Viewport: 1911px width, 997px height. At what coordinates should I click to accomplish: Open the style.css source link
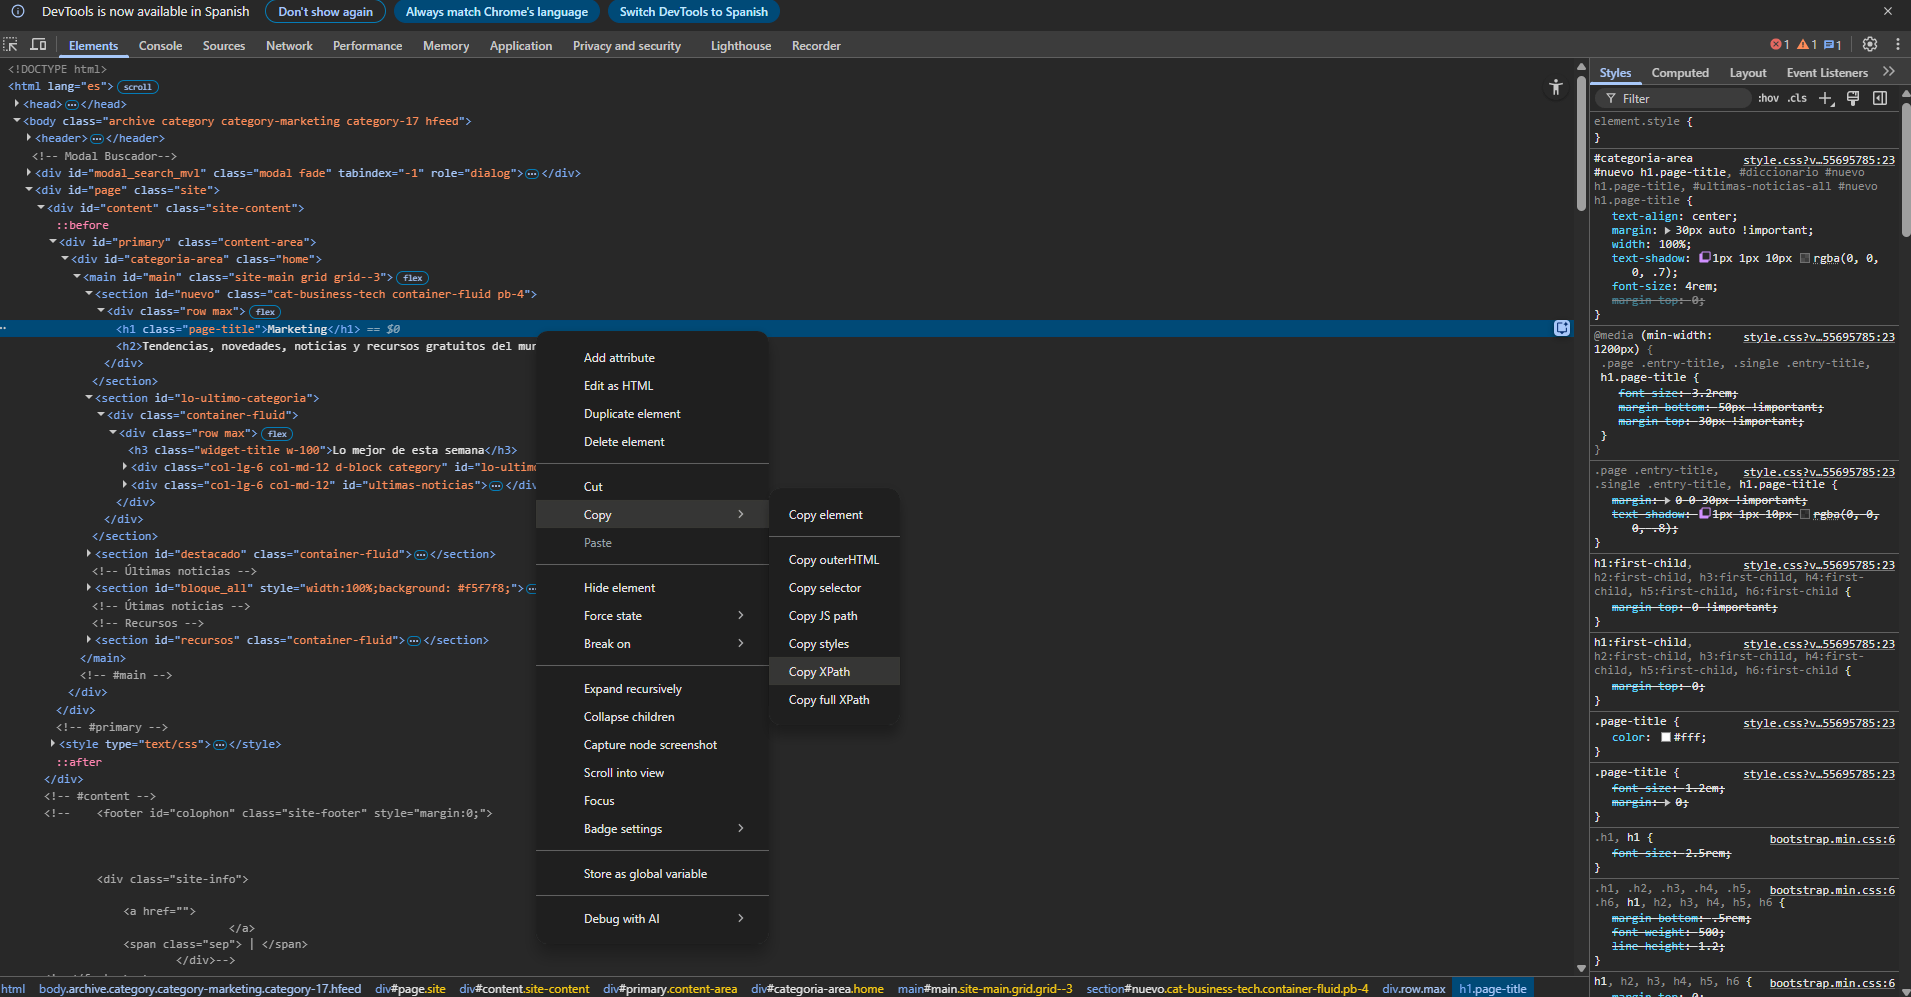(1818, 159)
